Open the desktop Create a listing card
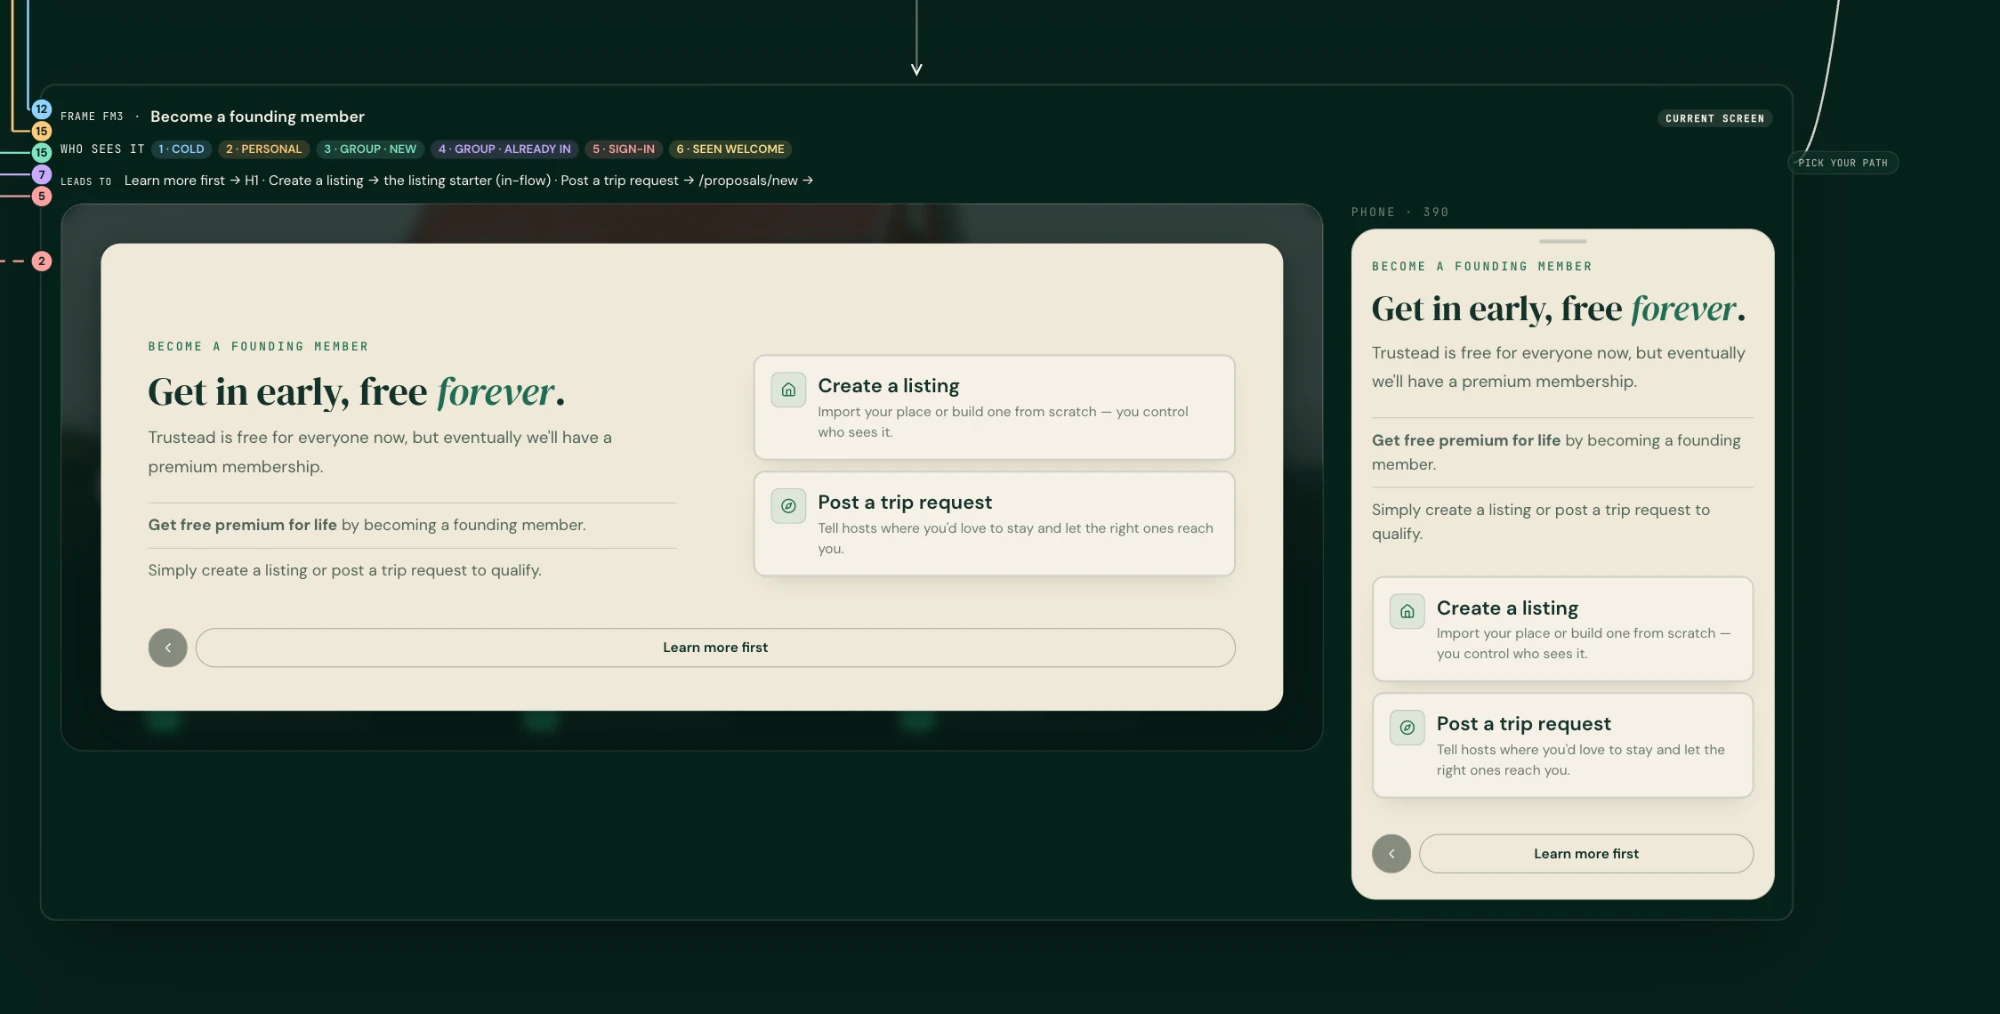 (994, 407)
